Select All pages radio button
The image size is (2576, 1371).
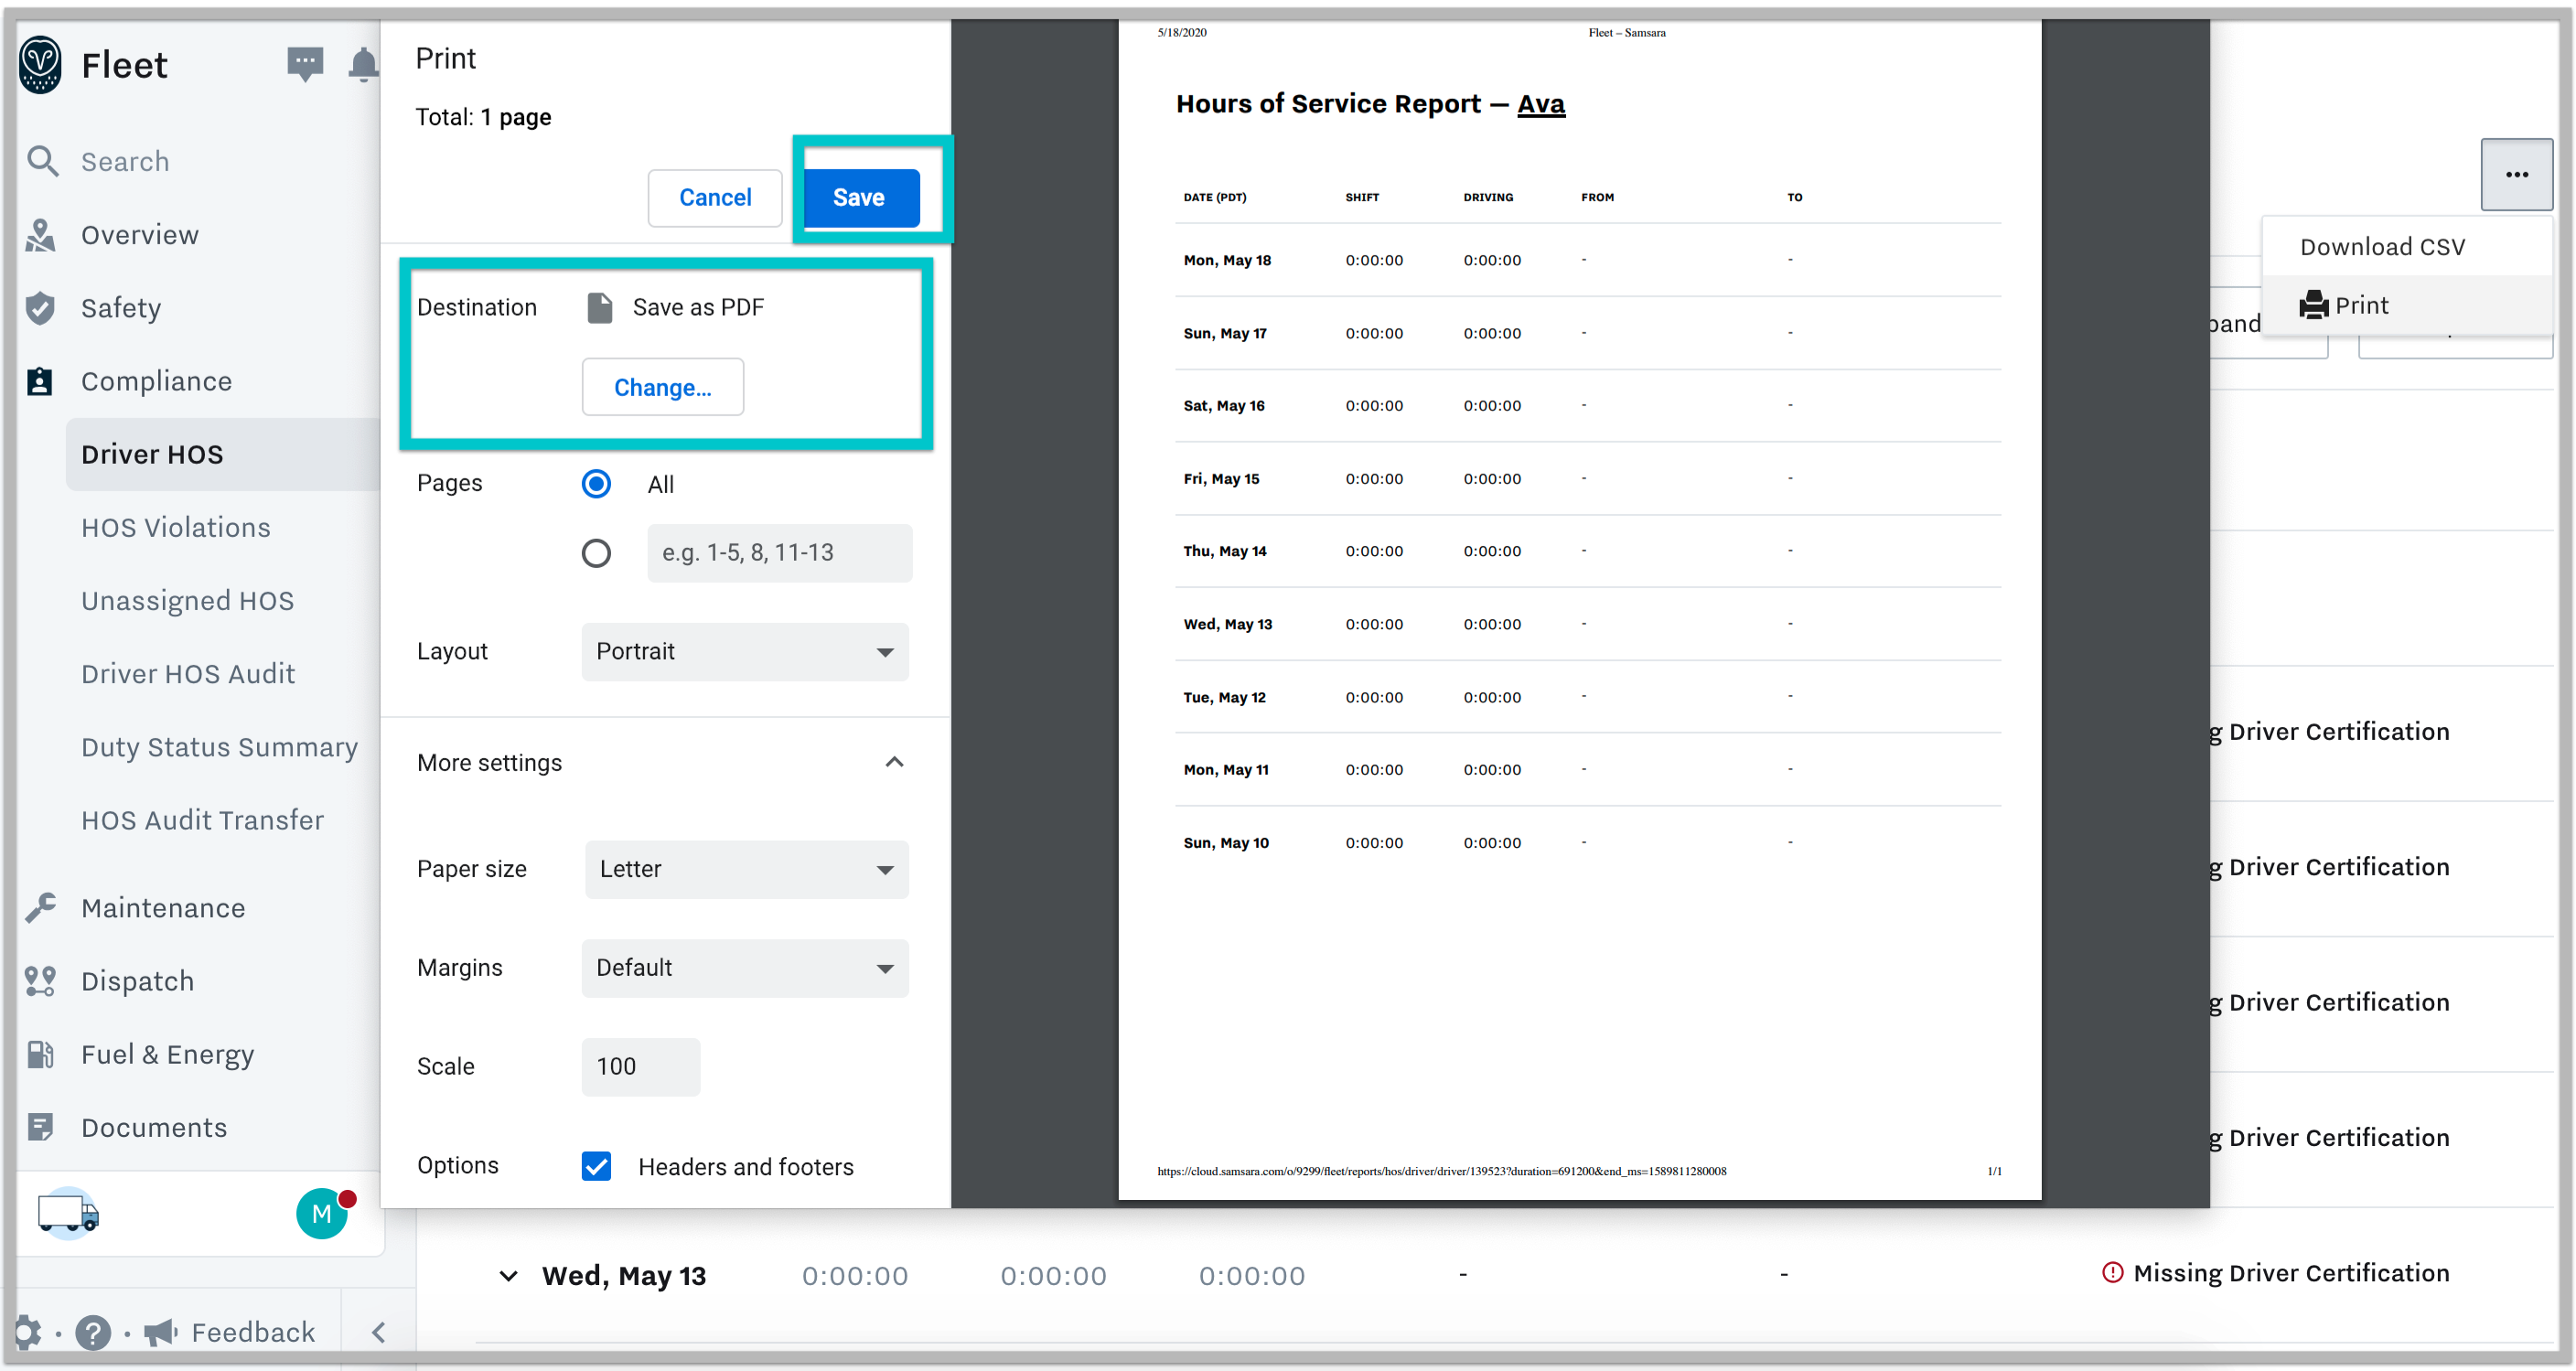[596, 484]
